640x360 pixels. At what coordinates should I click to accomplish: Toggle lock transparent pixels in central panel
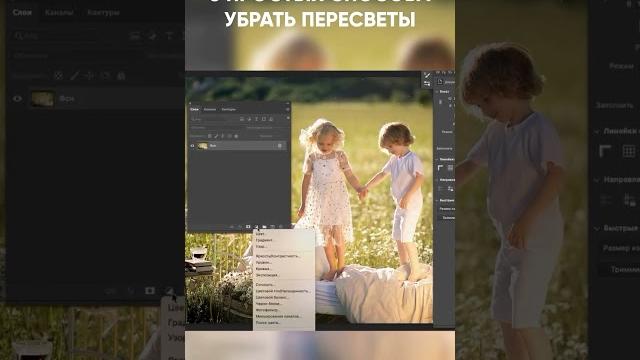point(209,136)
